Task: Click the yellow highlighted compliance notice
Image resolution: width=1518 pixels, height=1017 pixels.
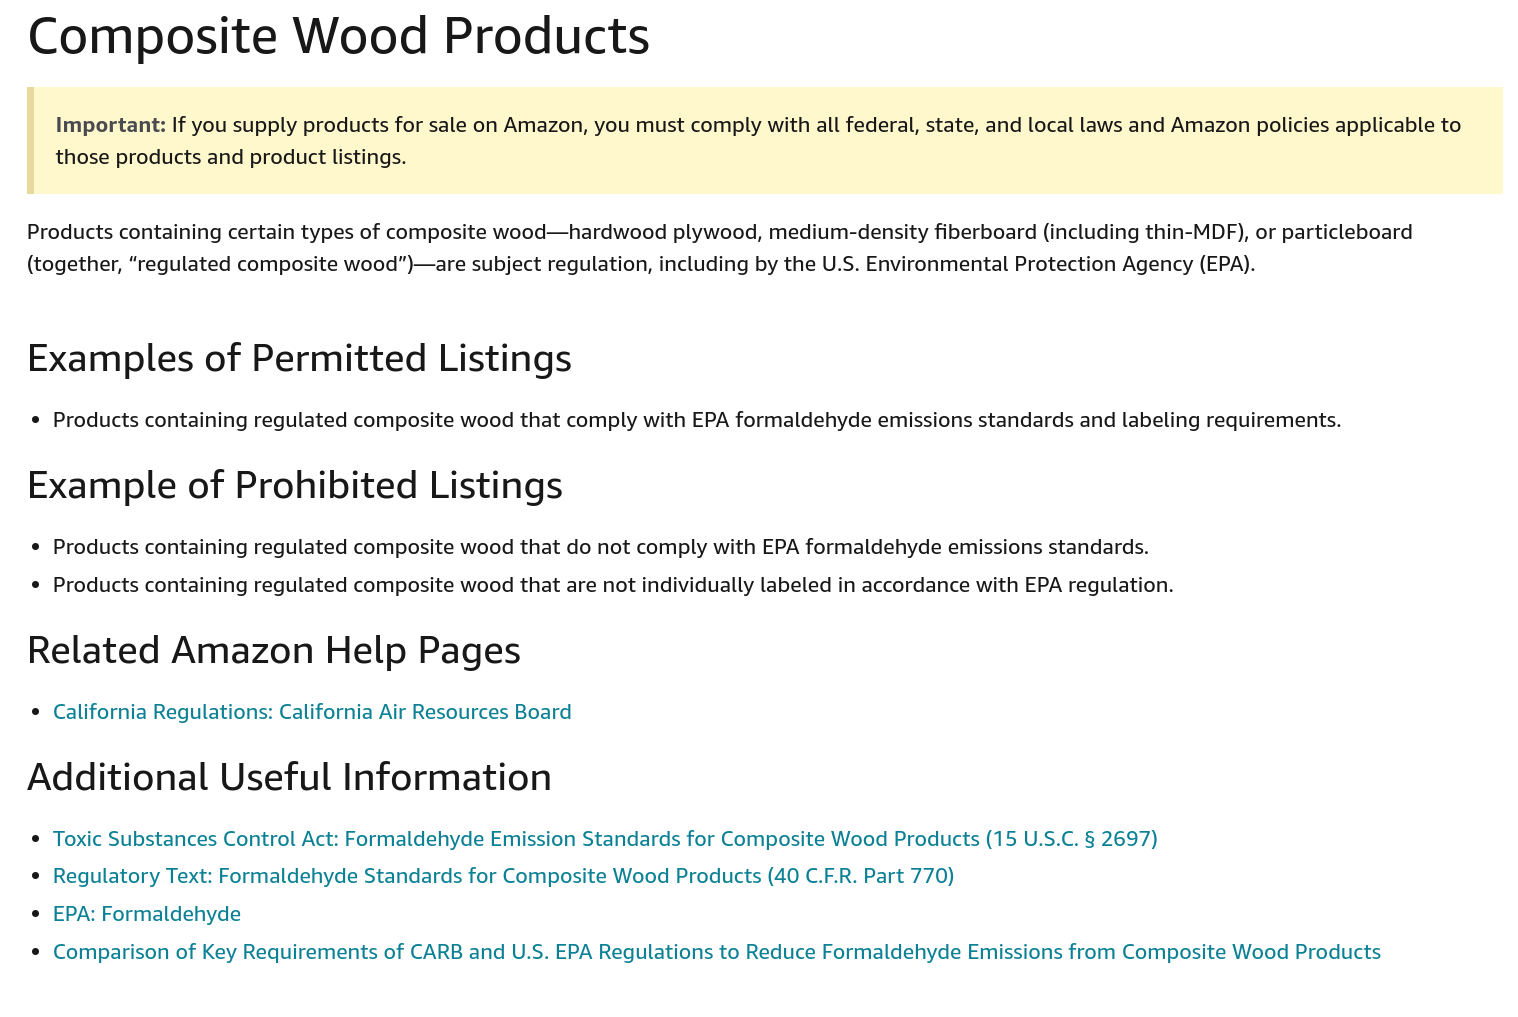Action: tap(760, 140)
